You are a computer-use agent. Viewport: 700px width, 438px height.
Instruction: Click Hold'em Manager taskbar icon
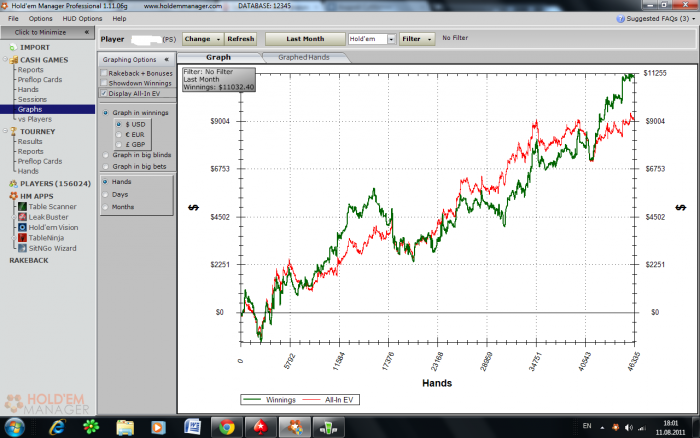295,427
